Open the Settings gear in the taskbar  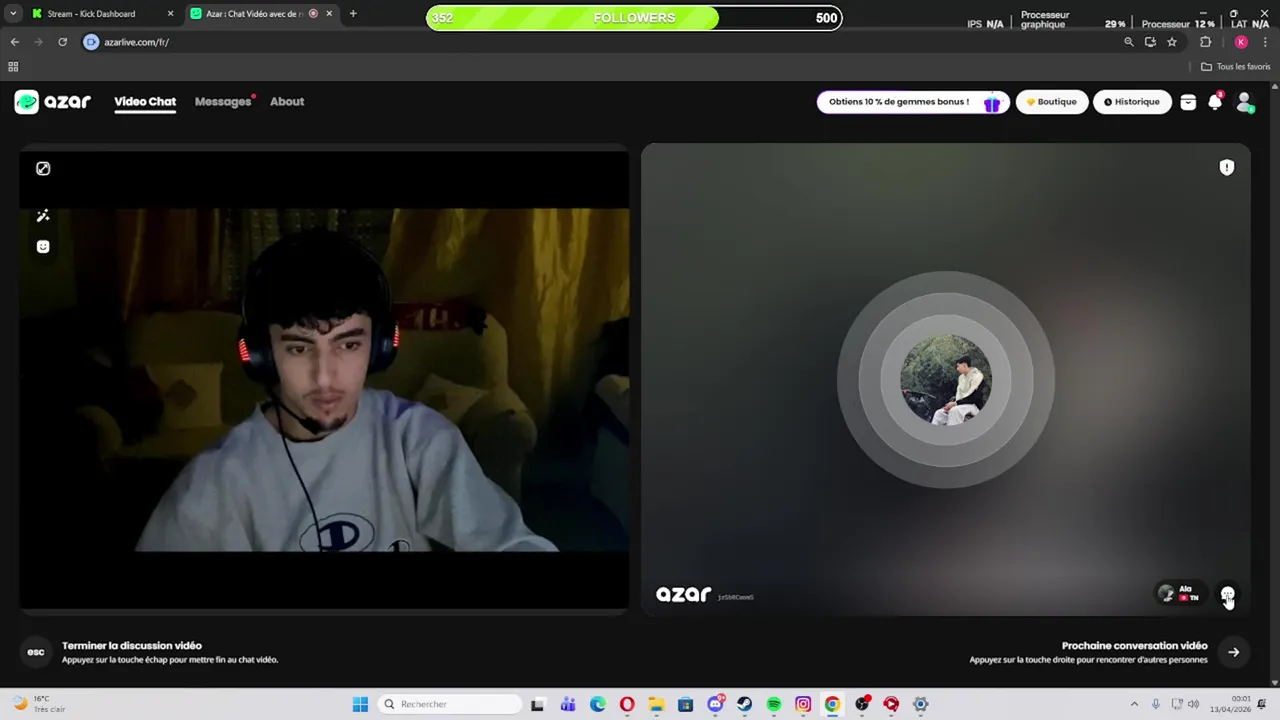921,704
